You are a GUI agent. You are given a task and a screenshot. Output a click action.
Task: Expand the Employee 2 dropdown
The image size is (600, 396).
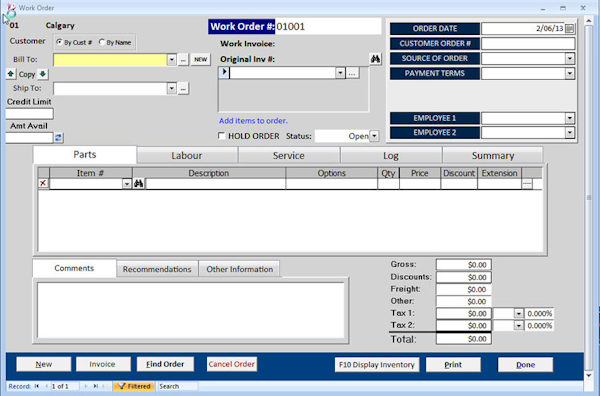point(569,132)
